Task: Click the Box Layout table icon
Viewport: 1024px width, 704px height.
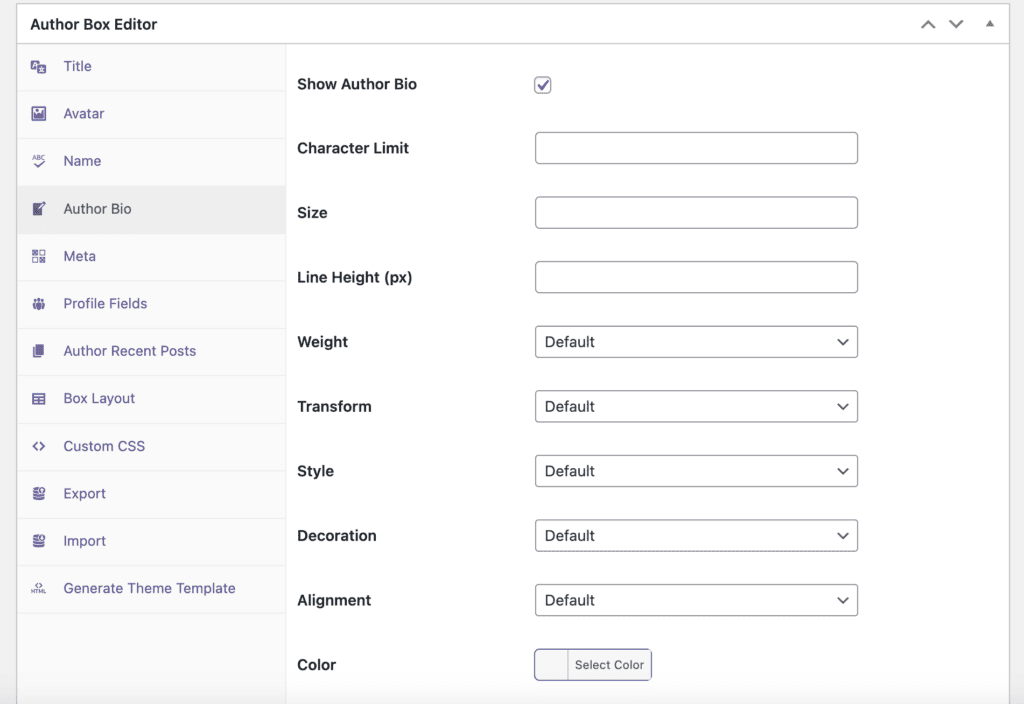Action: [40, 398]
